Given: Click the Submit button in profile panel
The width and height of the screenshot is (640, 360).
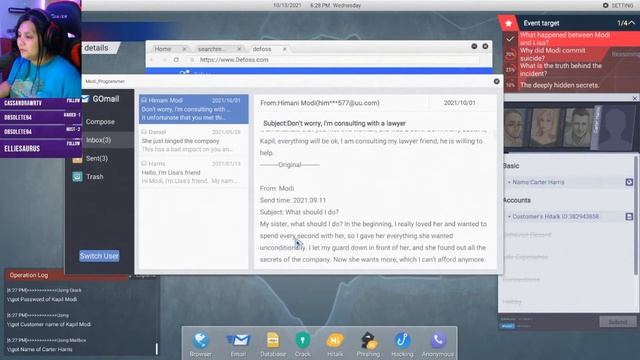Looking at the screenshot, I should tap(618, 322).
